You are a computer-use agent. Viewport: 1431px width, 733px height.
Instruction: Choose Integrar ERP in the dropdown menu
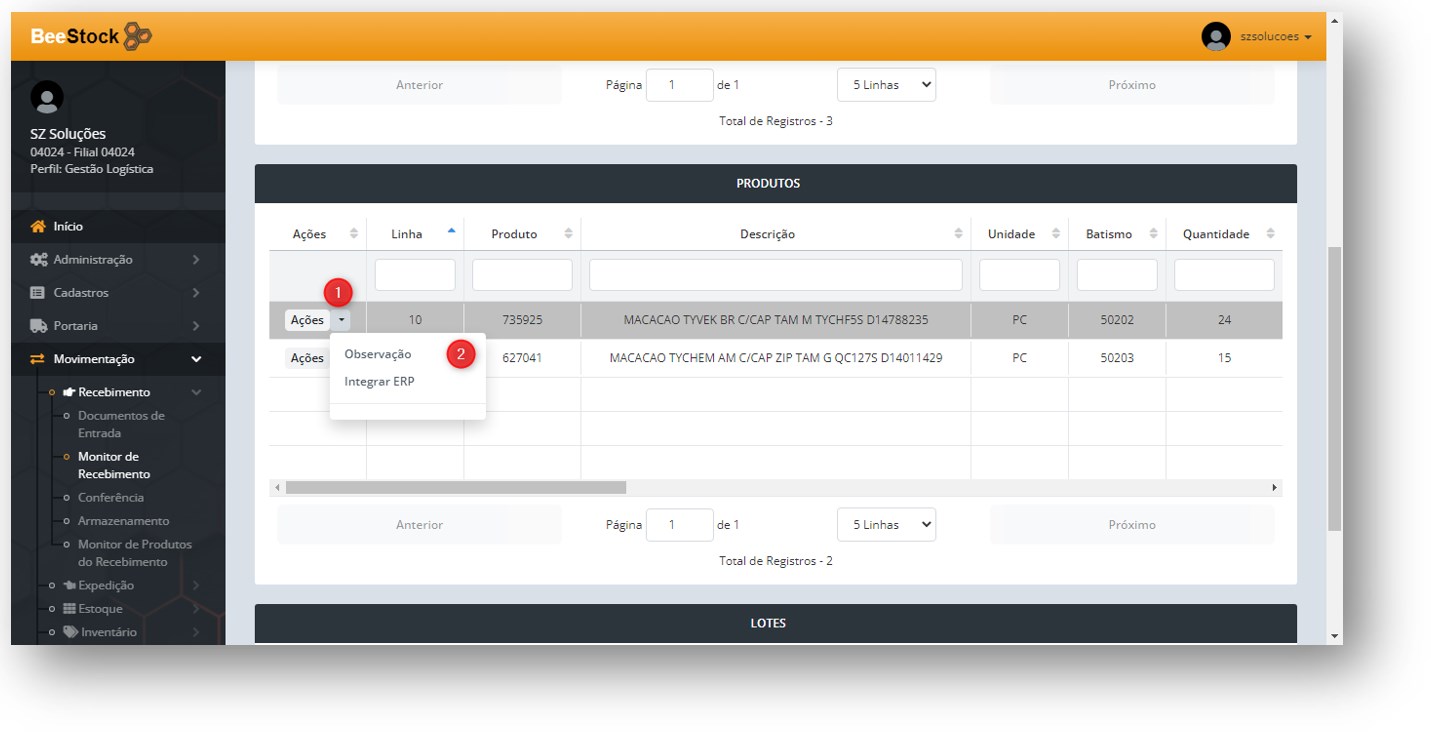click(x=379, y=382)
